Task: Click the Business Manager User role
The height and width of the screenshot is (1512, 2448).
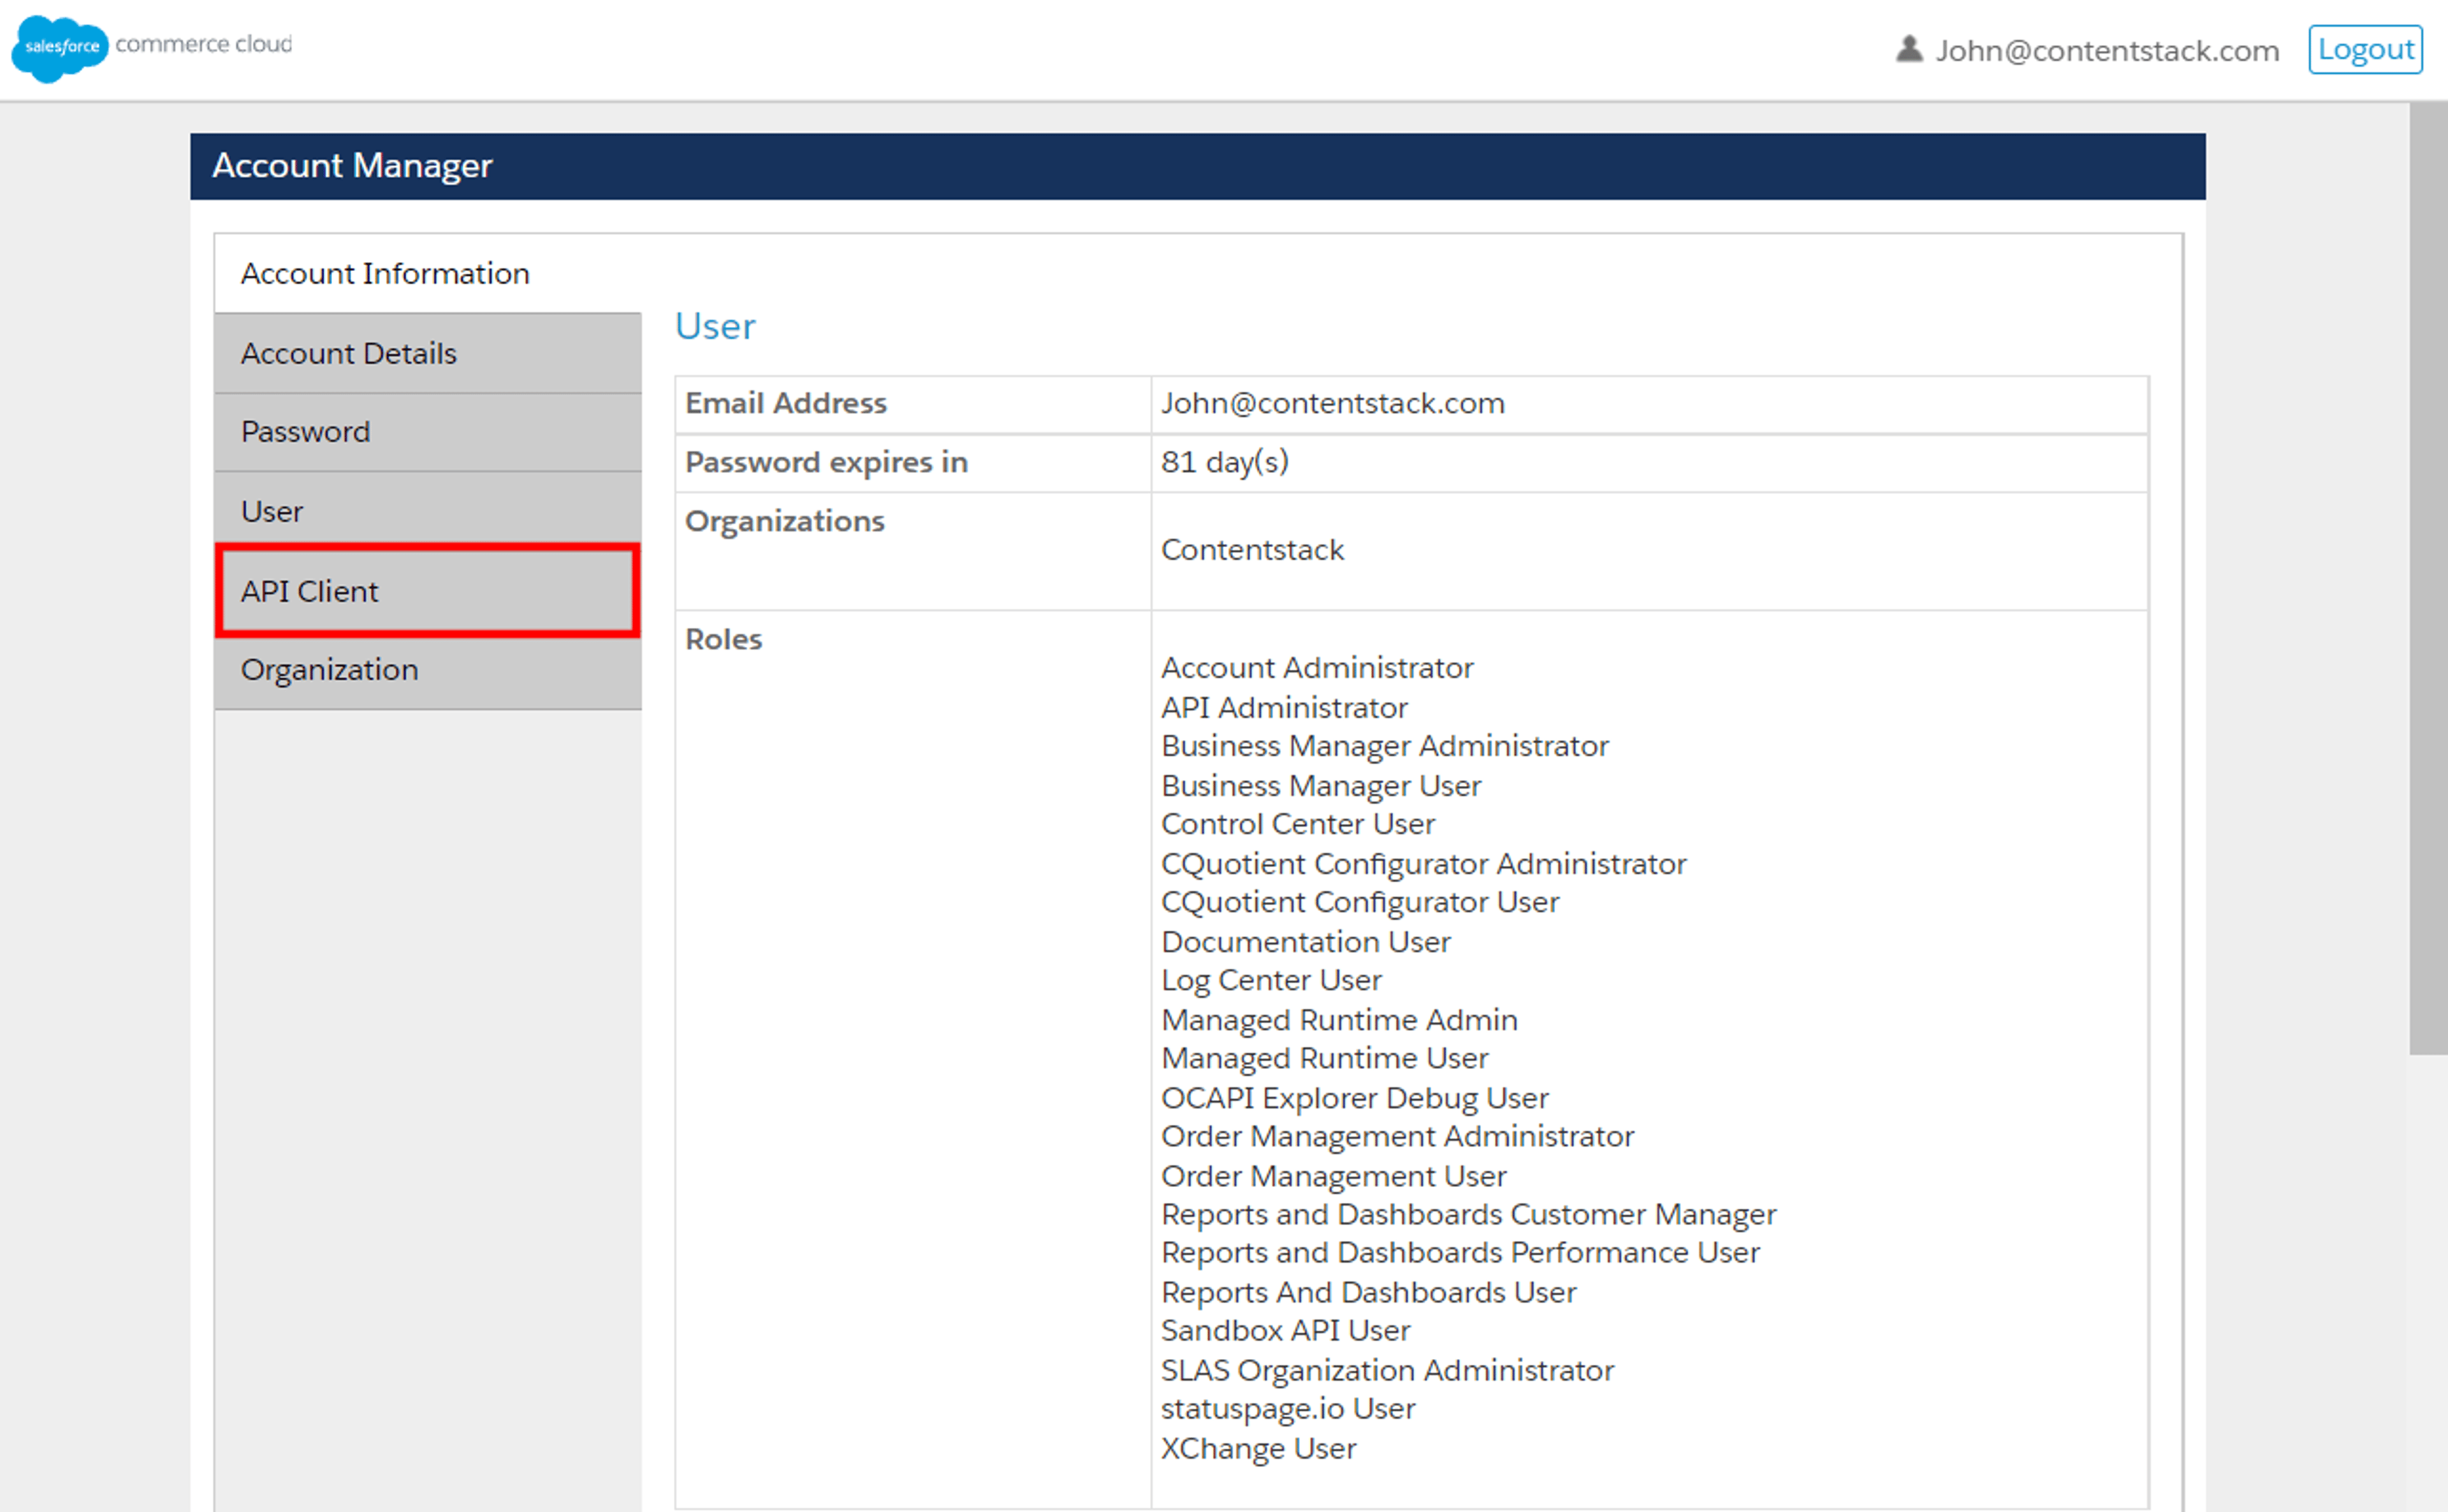Action: (x=1321, y=786)
